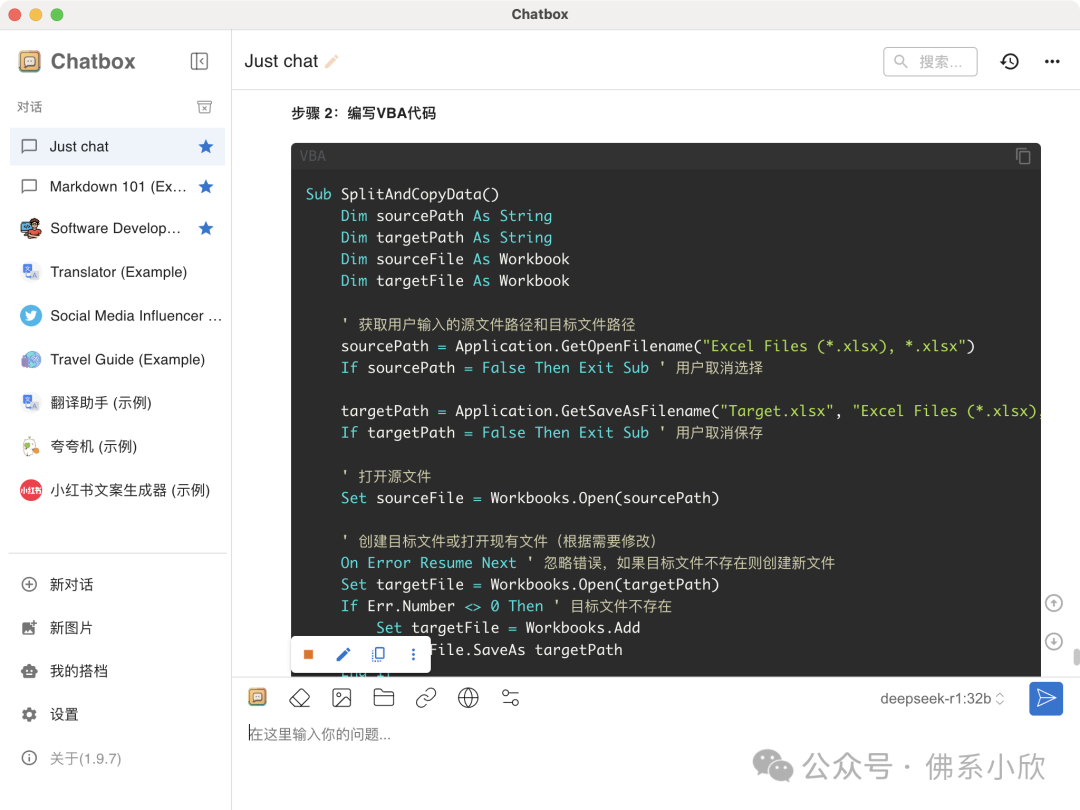Collapse the sidebar with the panel icon

pyautogui.click(x=199, y=61)
